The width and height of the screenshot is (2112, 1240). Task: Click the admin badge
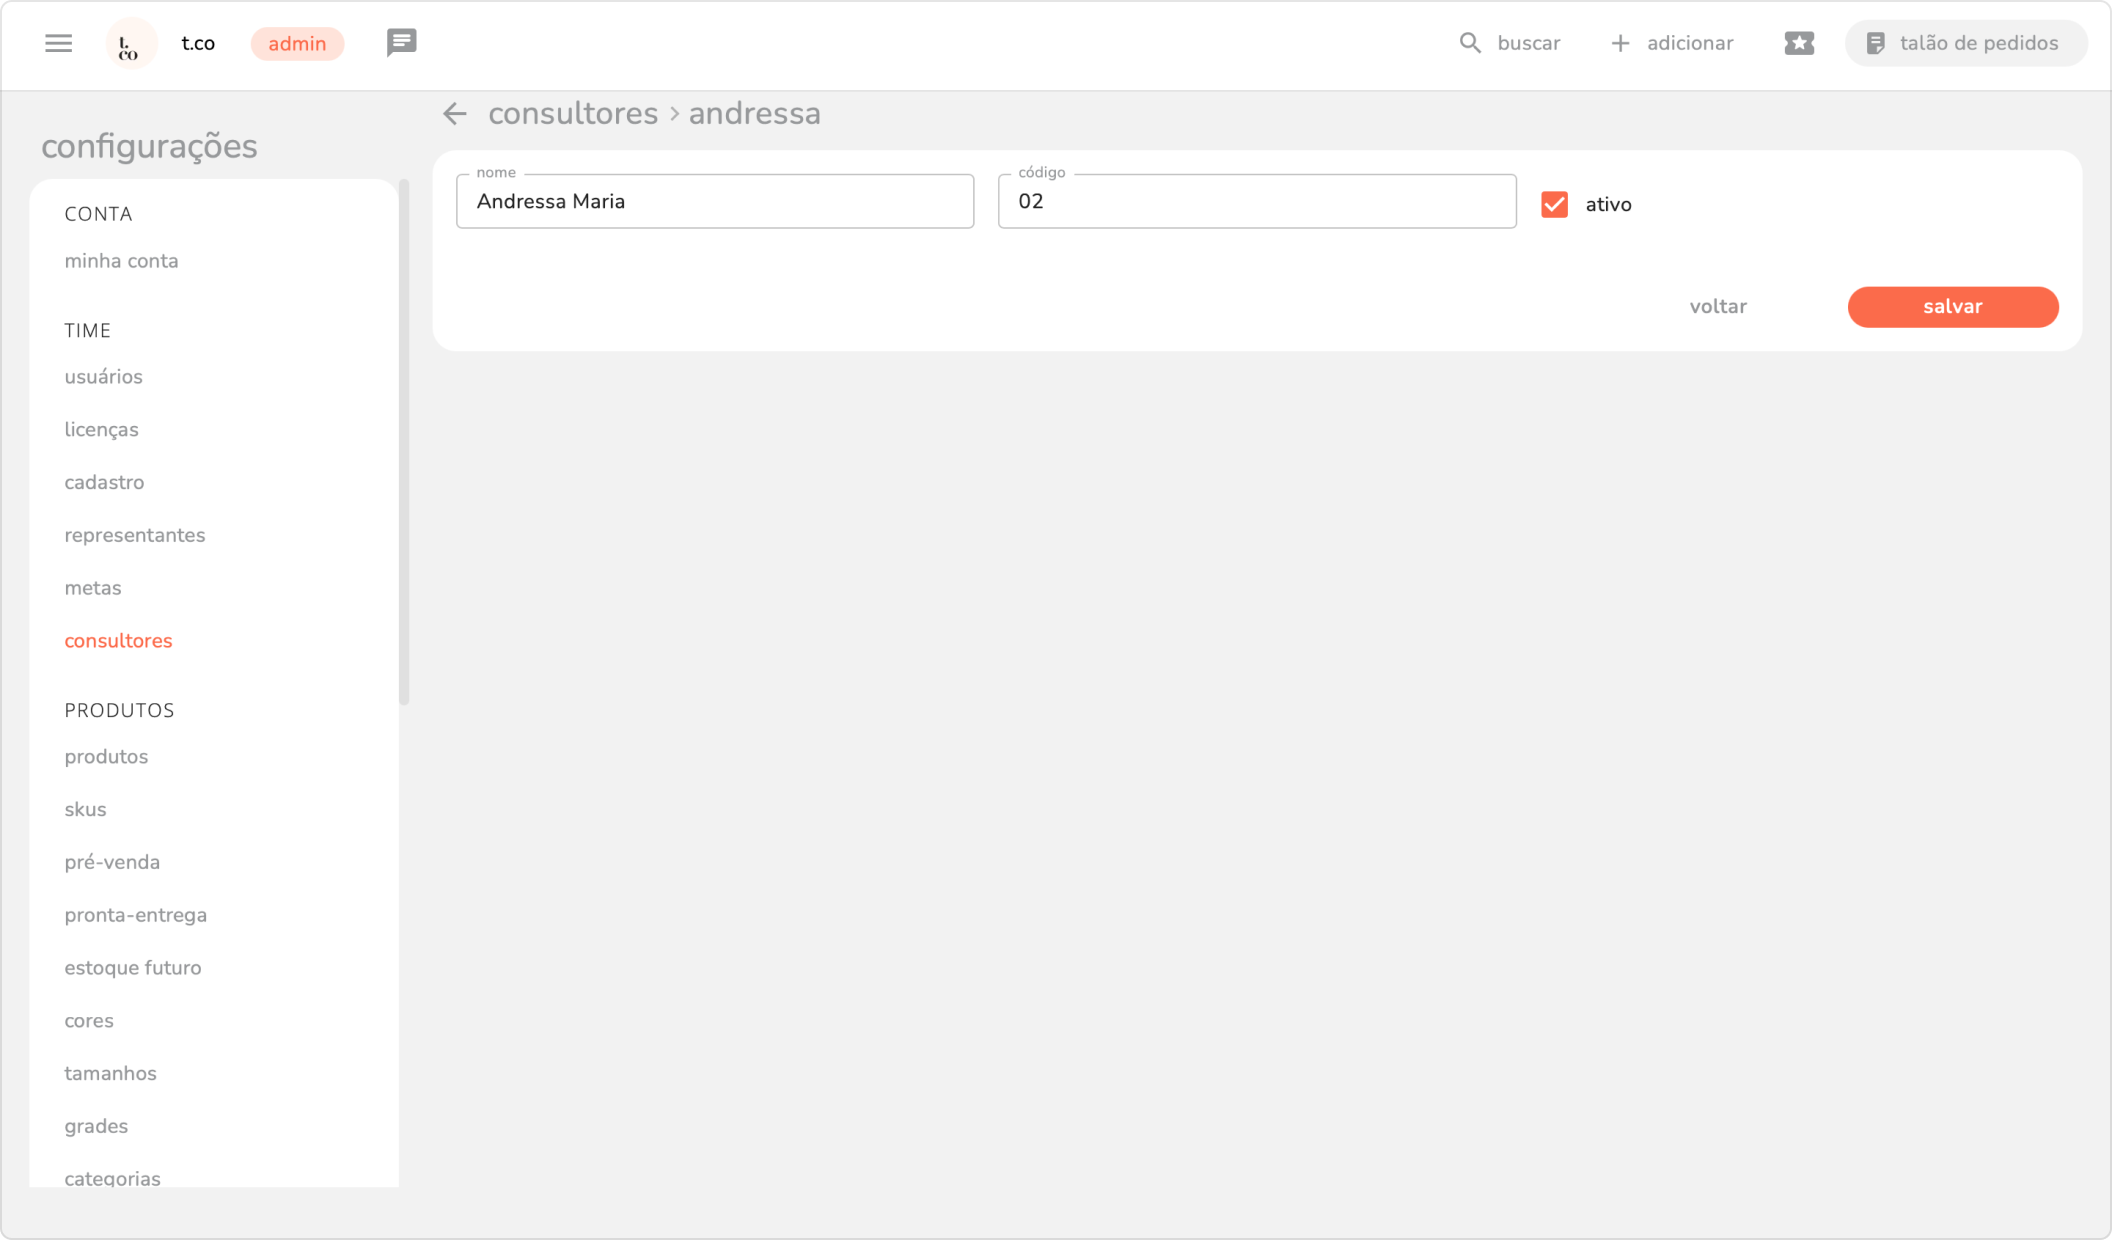coord(297,44)
